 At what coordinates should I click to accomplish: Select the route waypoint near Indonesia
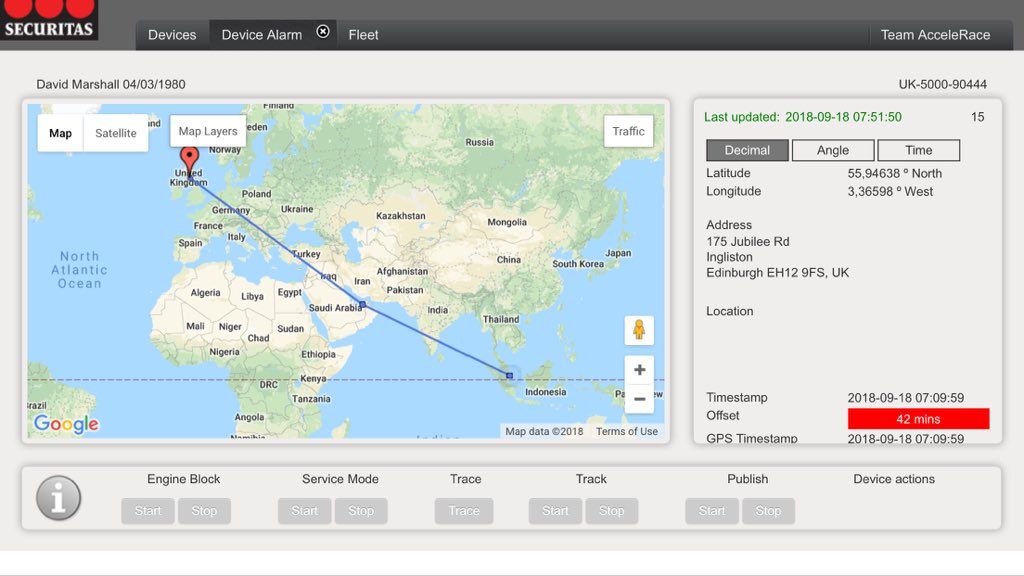pyautogui.click(x=509, y=376)
